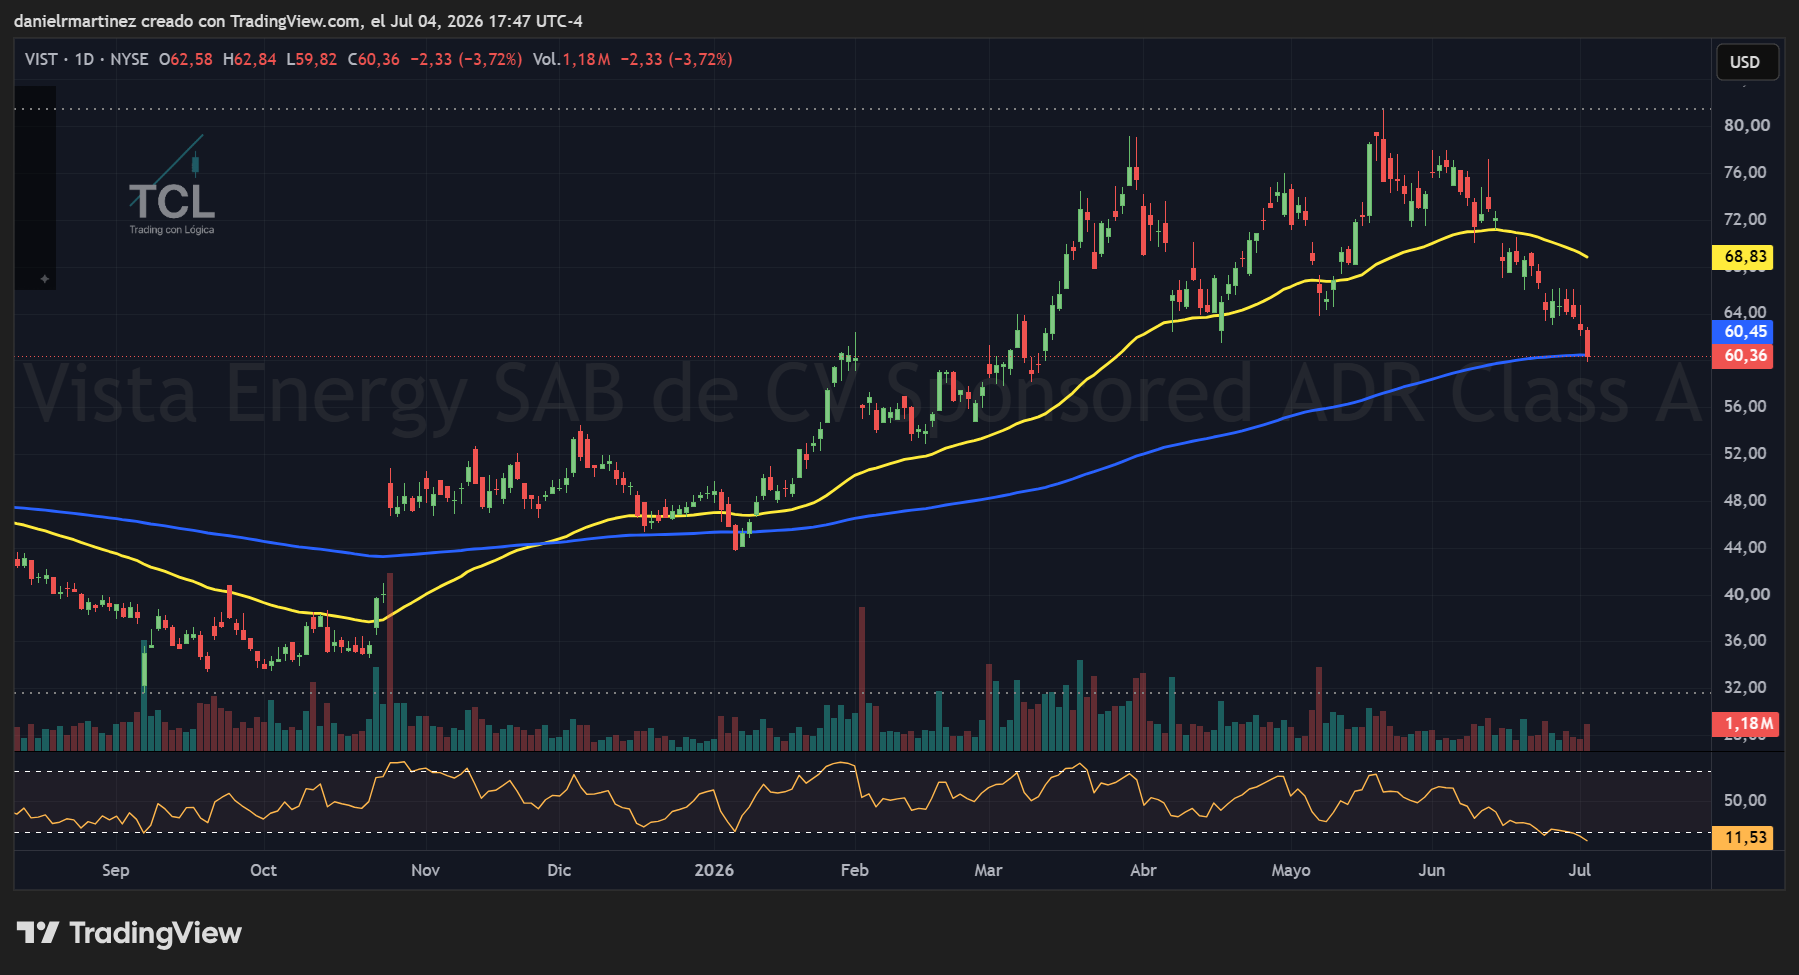The image size is (1799, 975).
Task: Click the open value O62,58
Action: 186,59
